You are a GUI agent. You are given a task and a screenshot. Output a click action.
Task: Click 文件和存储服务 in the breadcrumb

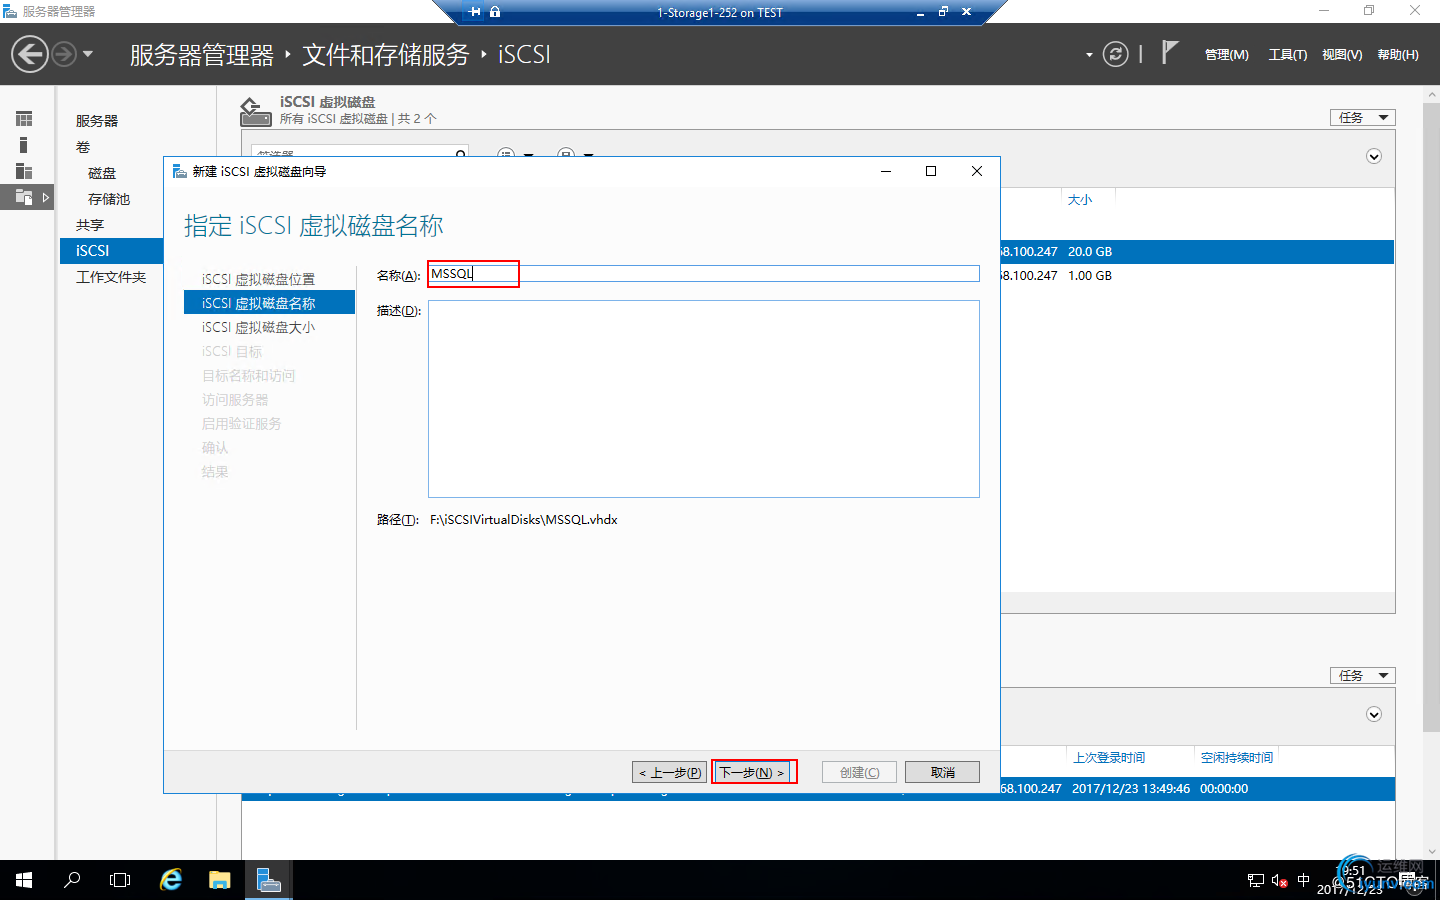tap(386, 55)
